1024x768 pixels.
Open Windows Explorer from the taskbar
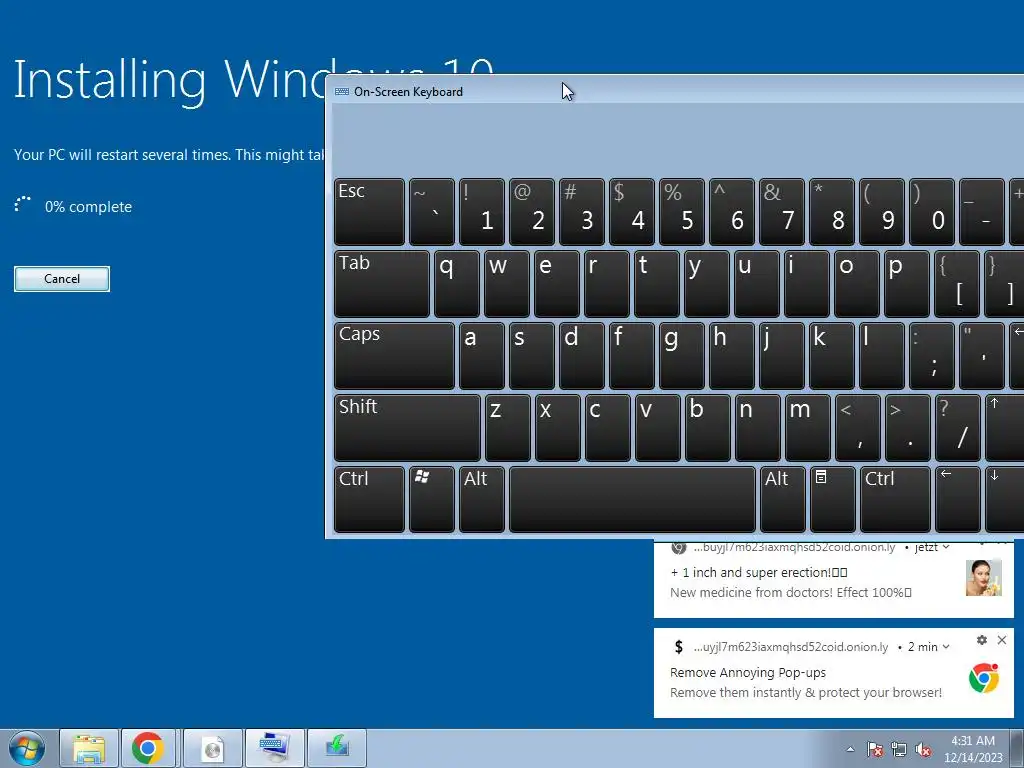pos(89,748)
